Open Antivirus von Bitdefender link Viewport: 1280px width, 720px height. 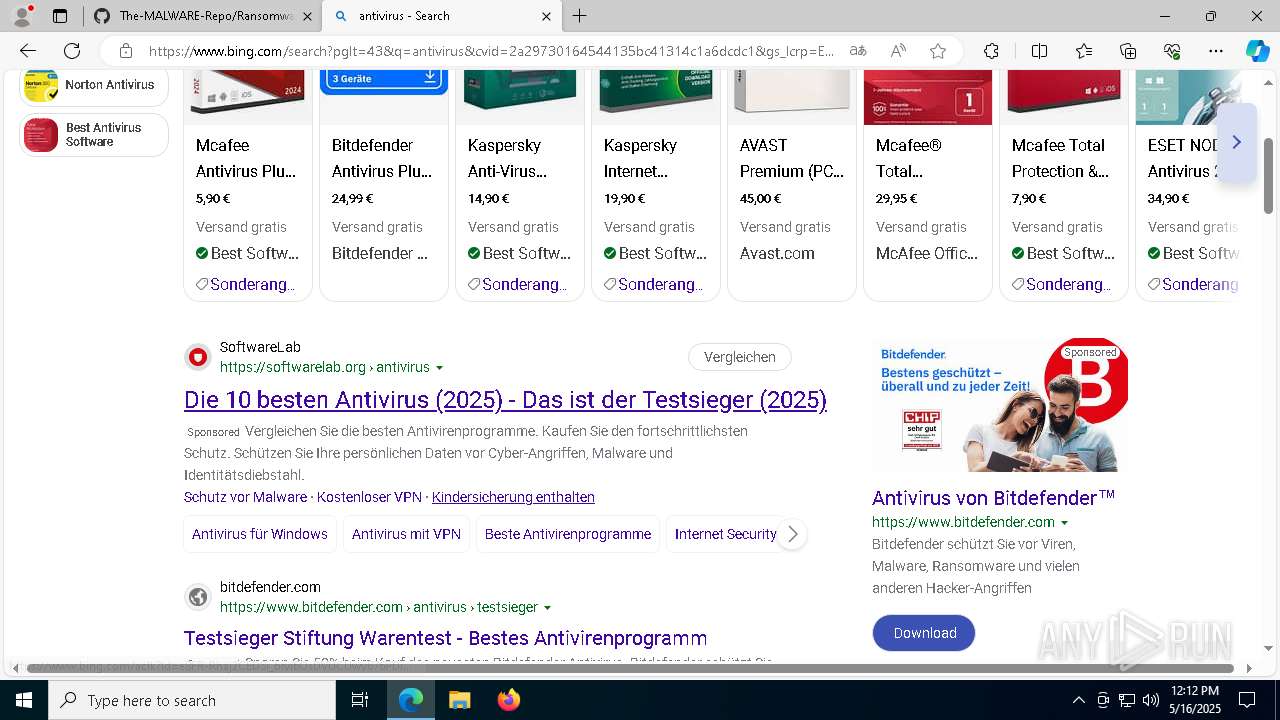[x=993, y=498]
